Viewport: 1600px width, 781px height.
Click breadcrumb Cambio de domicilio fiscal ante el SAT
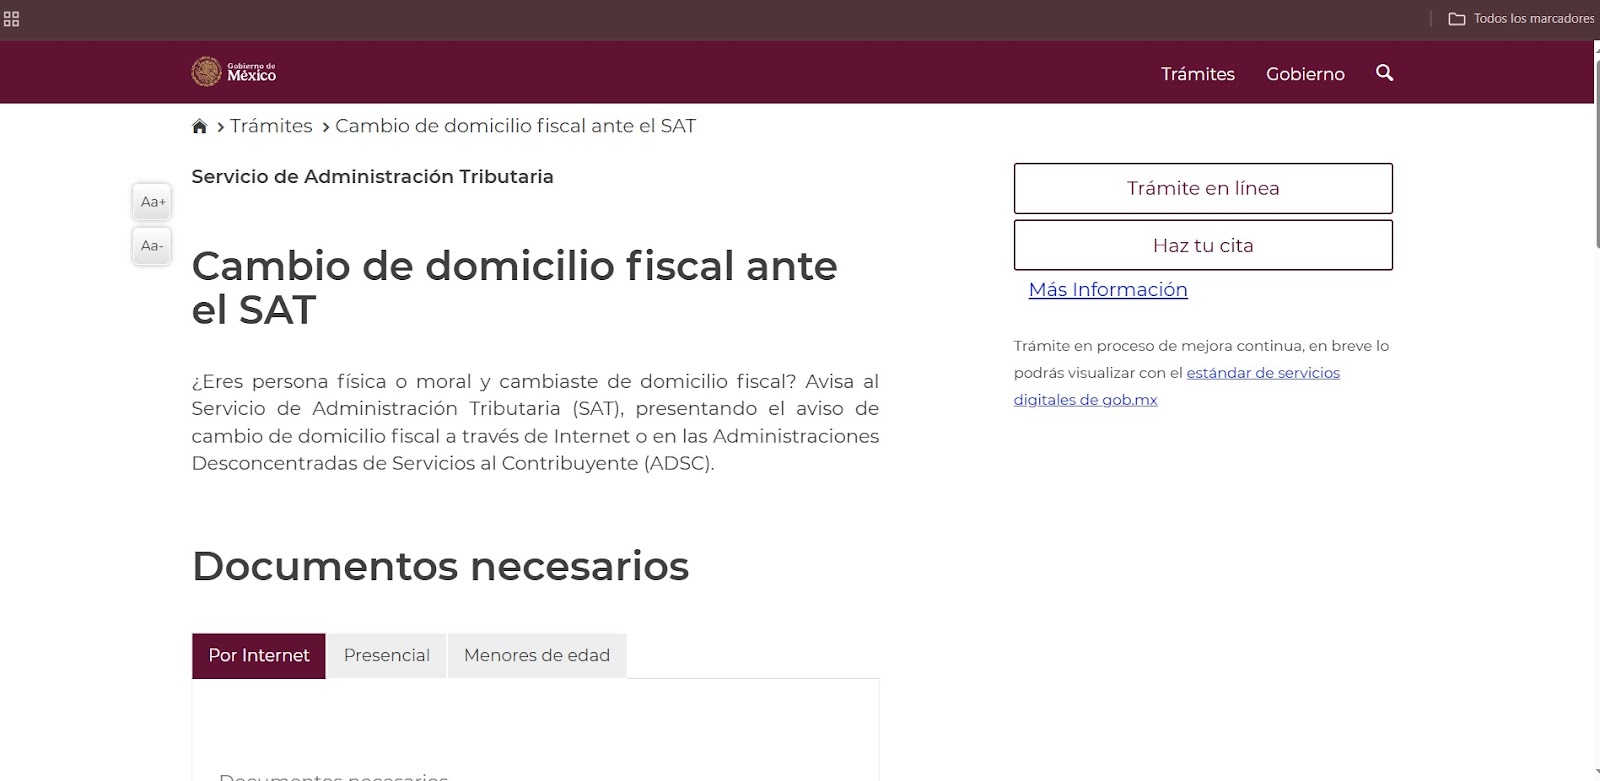(515, 126)
